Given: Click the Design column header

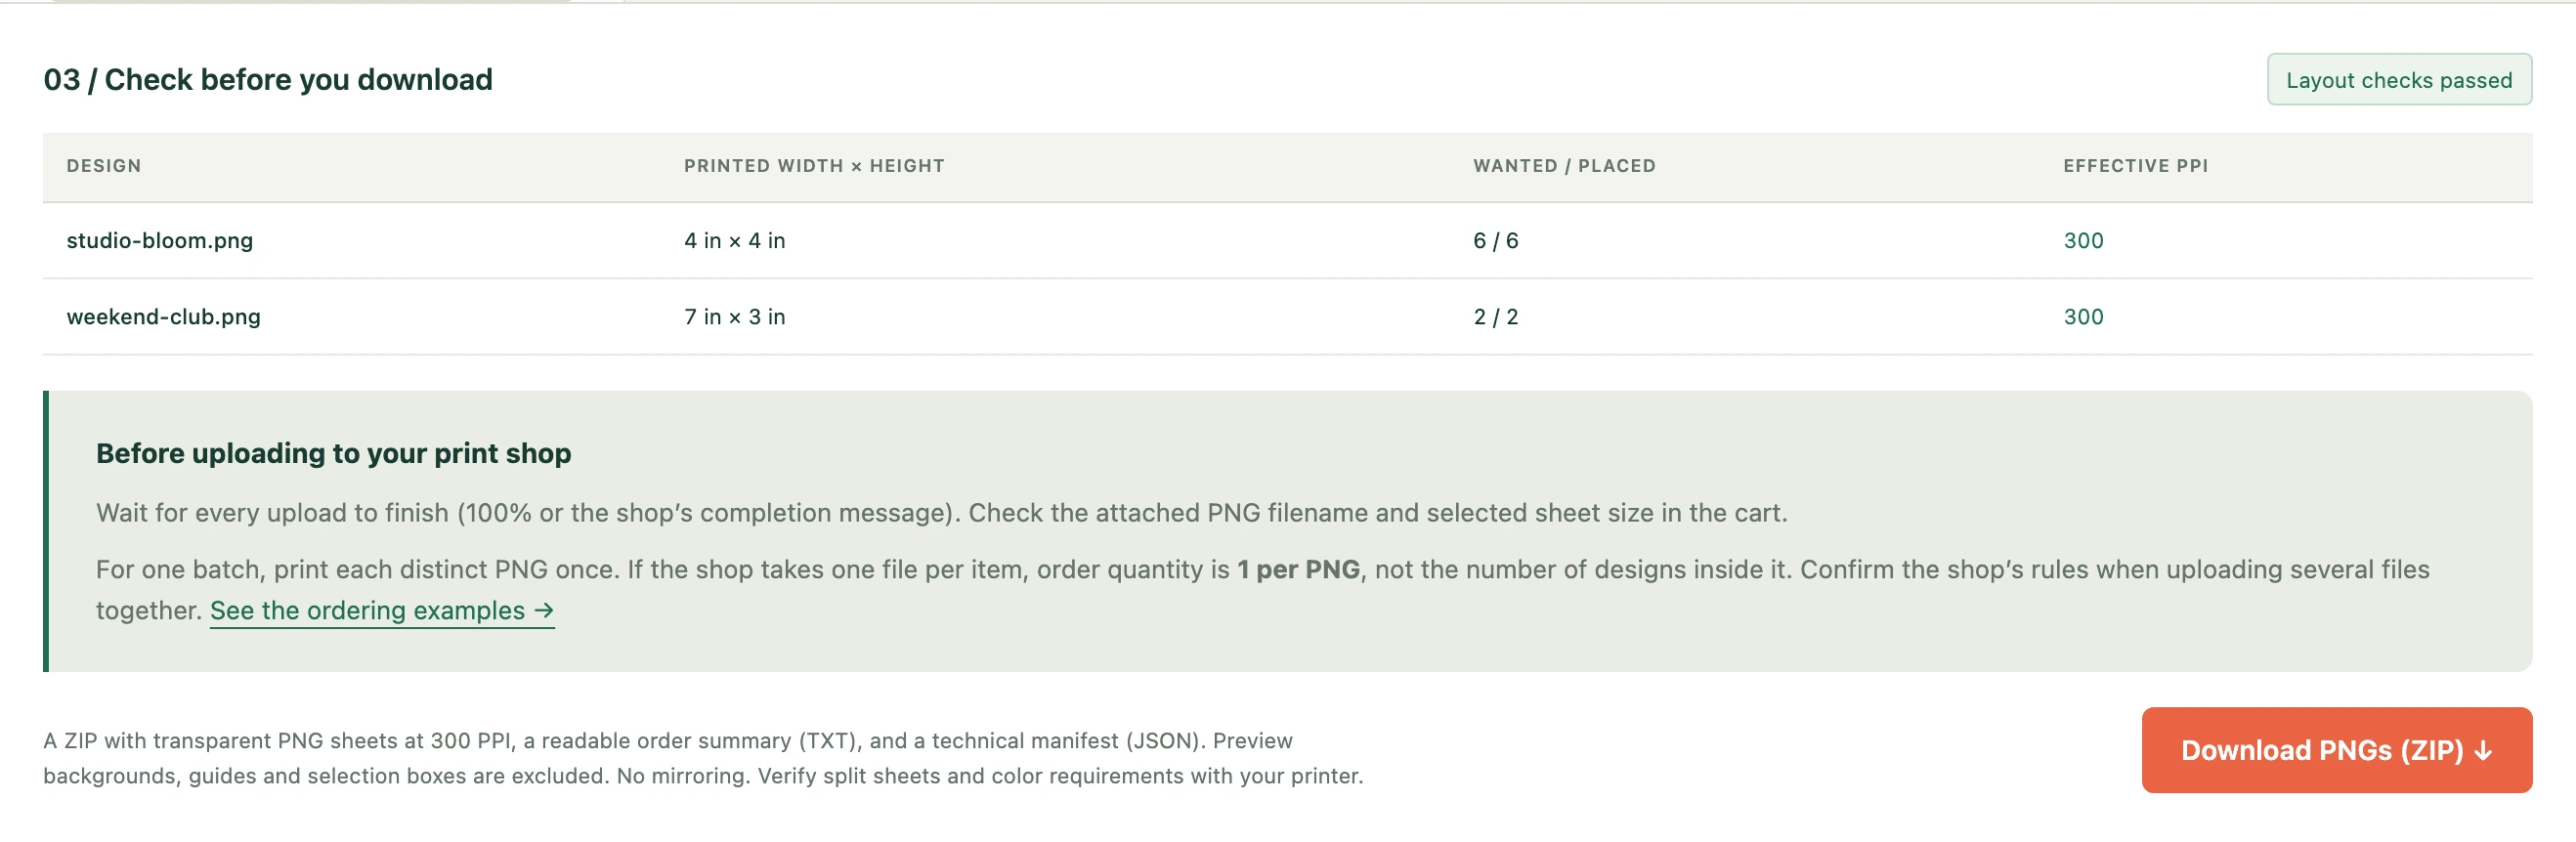Looking at the screenshot, I should (104, 166).
